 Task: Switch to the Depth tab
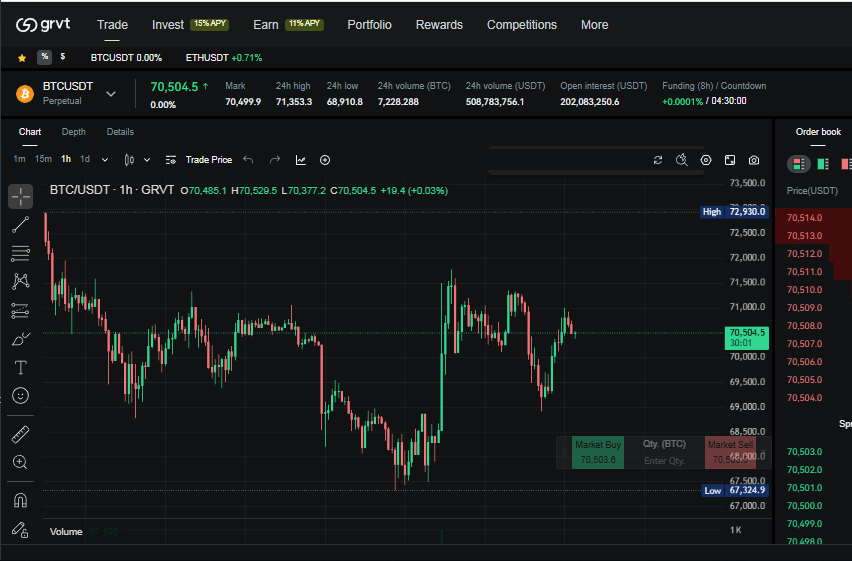[x=73, y=132]
